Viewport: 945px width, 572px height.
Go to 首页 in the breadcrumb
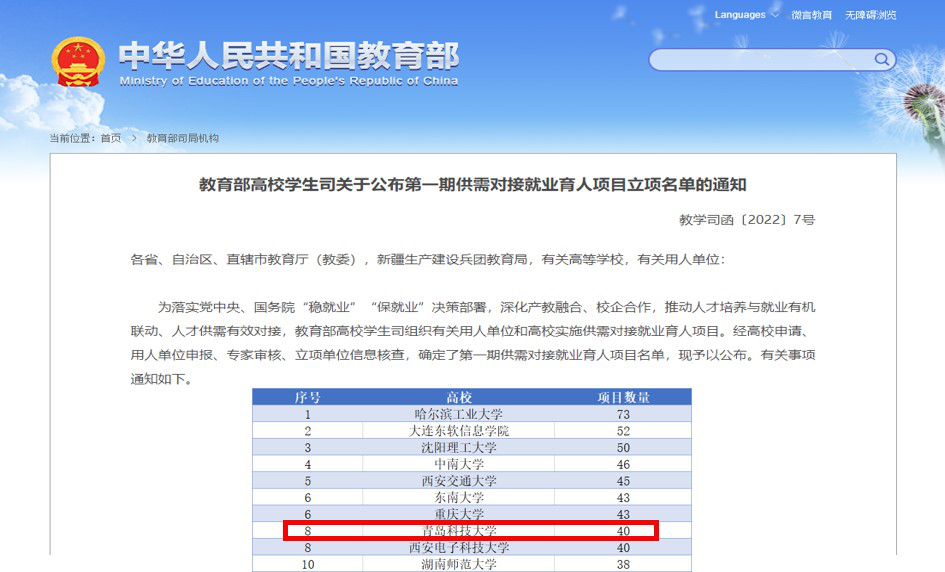pyautogui.click(x=110, y=138)
